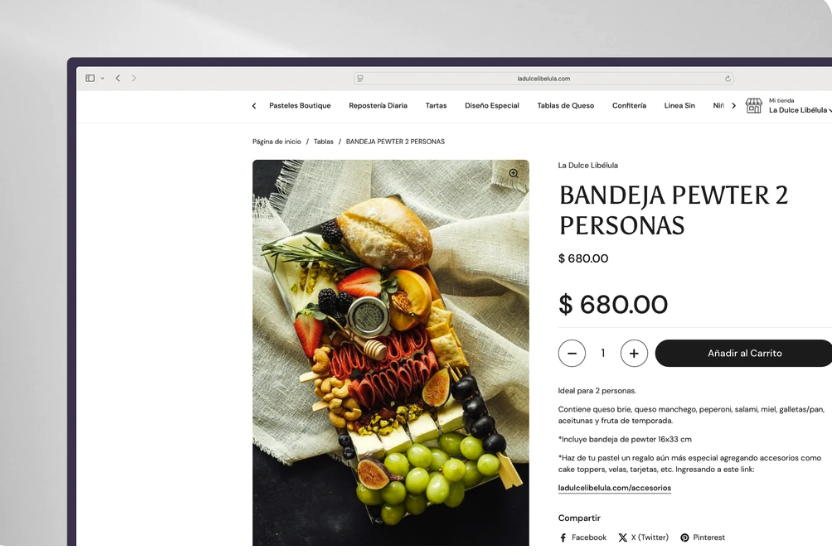Share the product on X (Twitter)
The width and height of the screenshot is (836, 558).
[644, 537]
